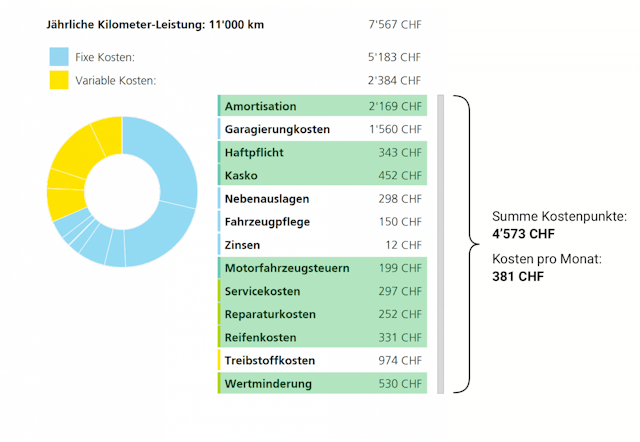The width and height of the screenshot is (640, 442).
Task: Click the blue Fixe Kosten swatch
Action: click(58, 57)
